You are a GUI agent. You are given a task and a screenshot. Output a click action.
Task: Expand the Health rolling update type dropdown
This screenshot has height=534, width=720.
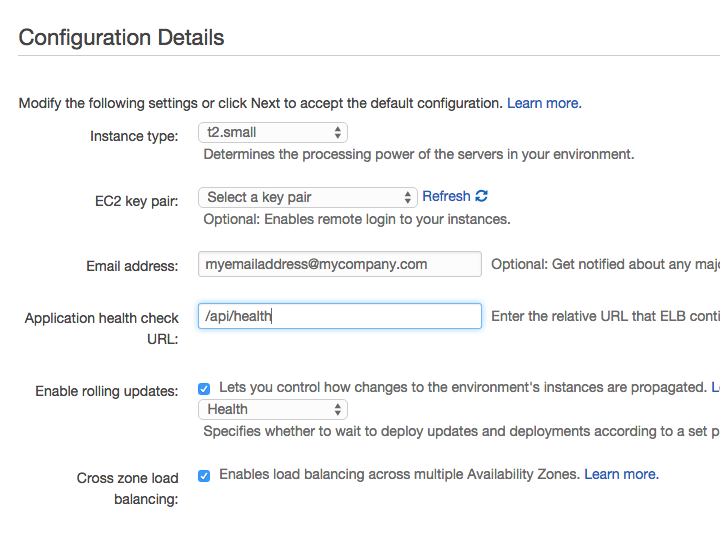click(x=273, y=410)
